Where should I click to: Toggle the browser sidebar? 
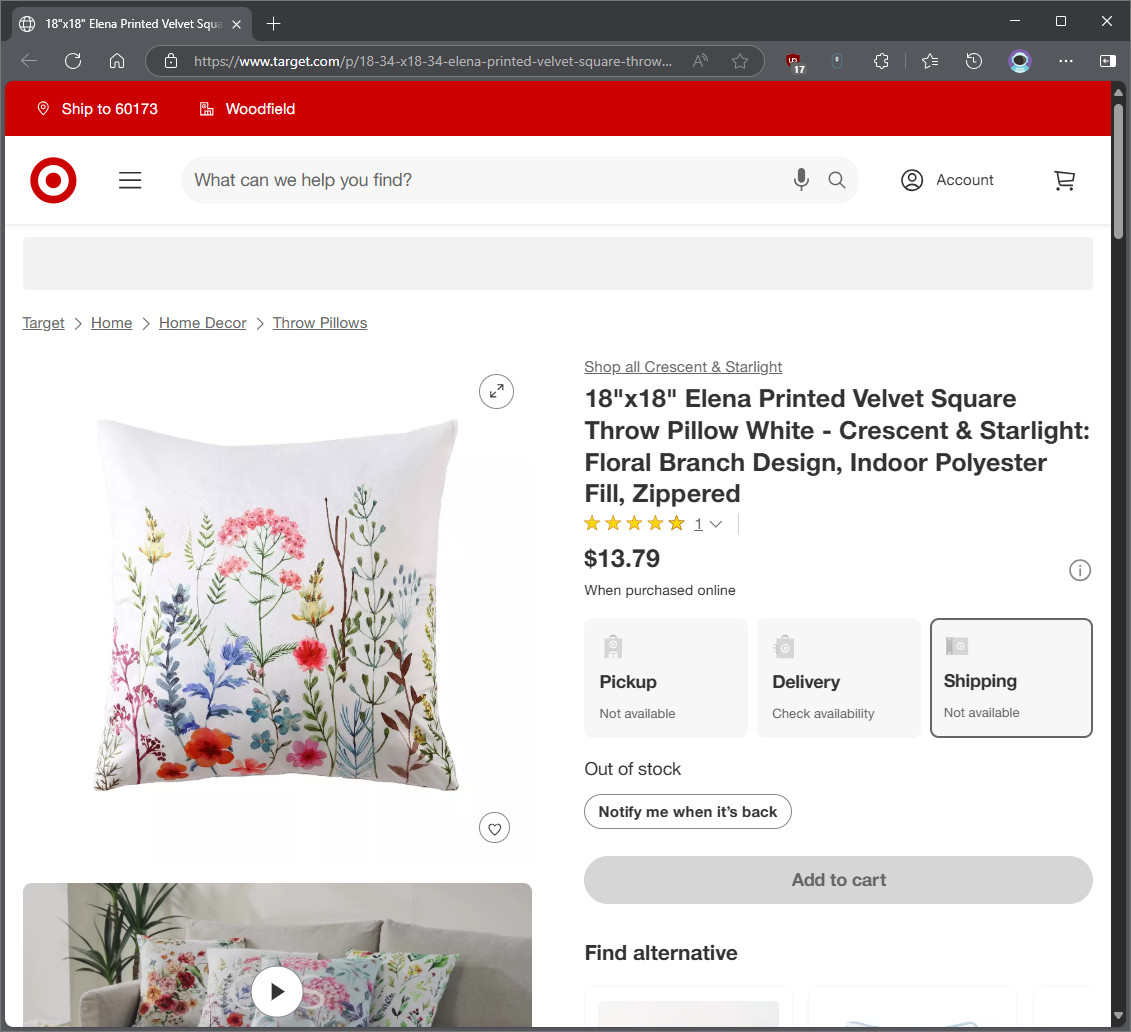[1107, 61]
